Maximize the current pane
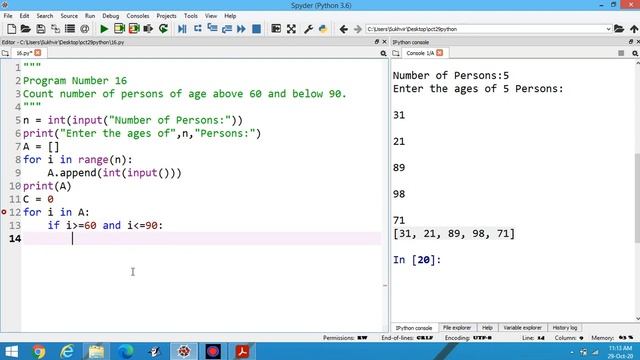Image resolution: width=640 pixels, height=360 pixels. tap(276, 29)
